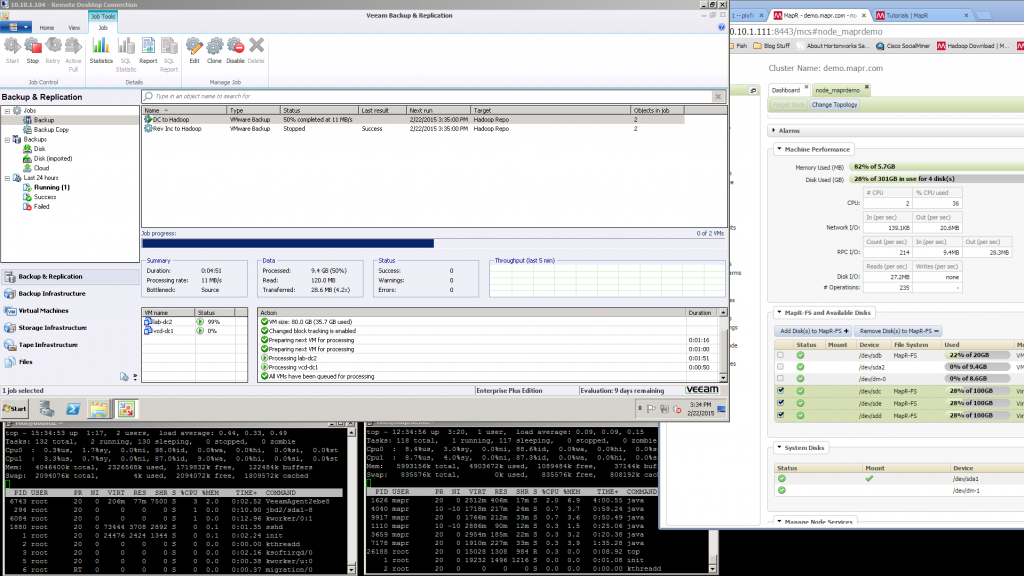This screenshot has width=1024, height=576.
Task: Launch Active Full backup icon
Action: (73, 54)
